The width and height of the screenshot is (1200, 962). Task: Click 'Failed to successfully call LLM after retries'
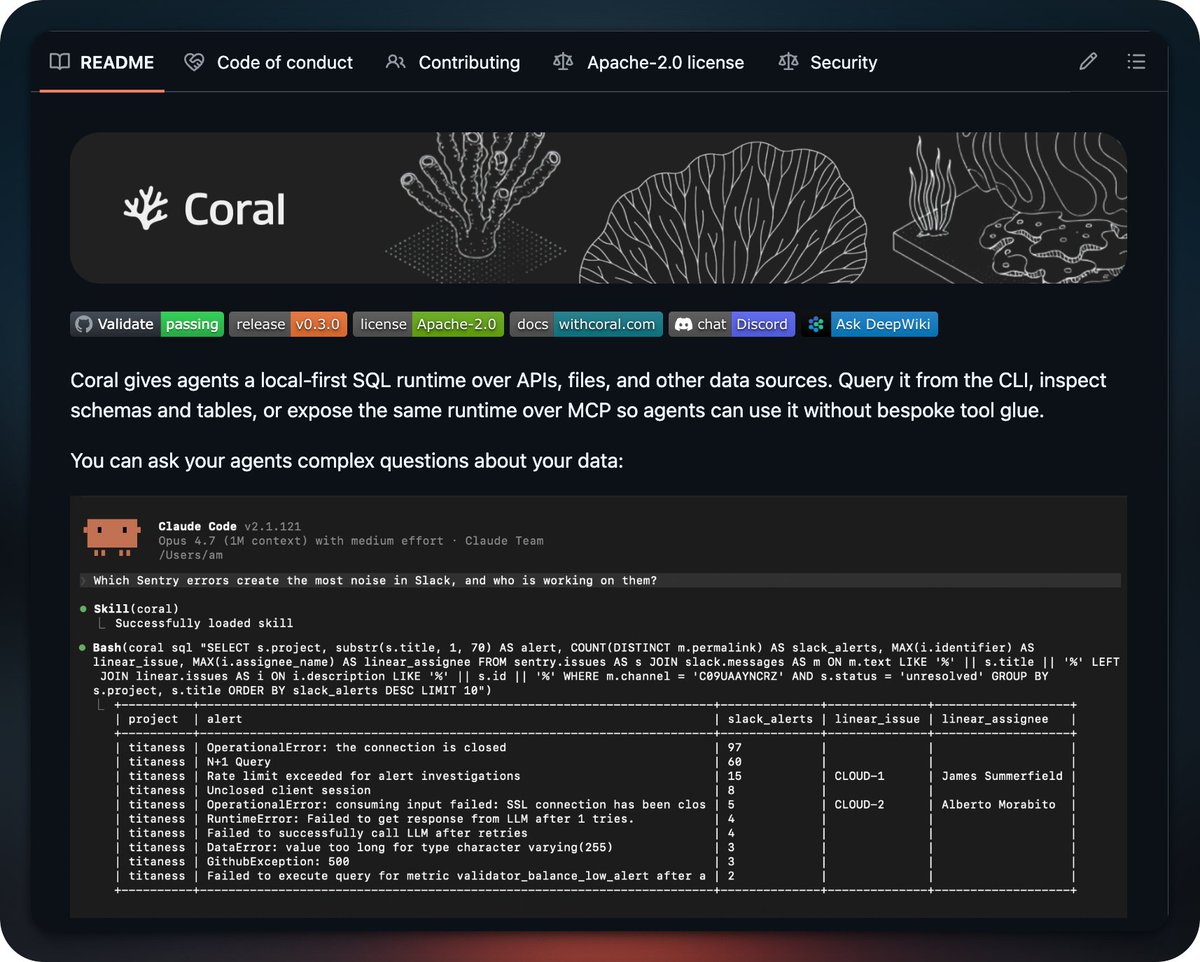pyautogui.click(x=367, y=833)
